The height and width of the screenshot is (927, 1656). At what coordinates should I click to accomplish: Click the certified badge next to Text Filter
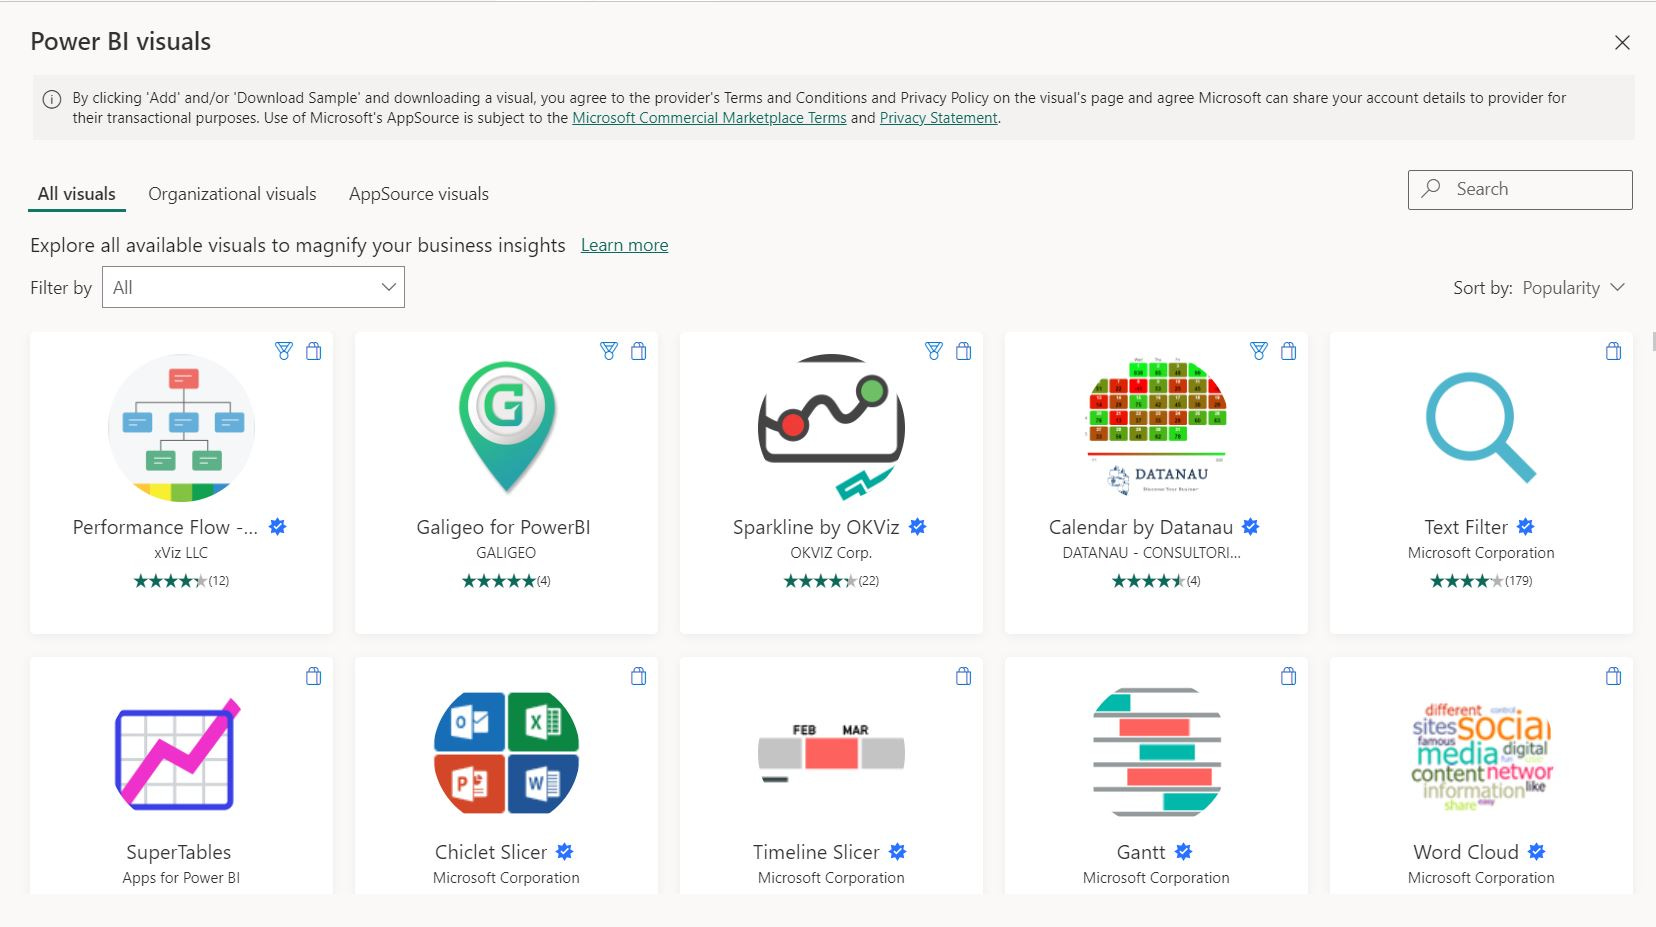point(1526,527)
